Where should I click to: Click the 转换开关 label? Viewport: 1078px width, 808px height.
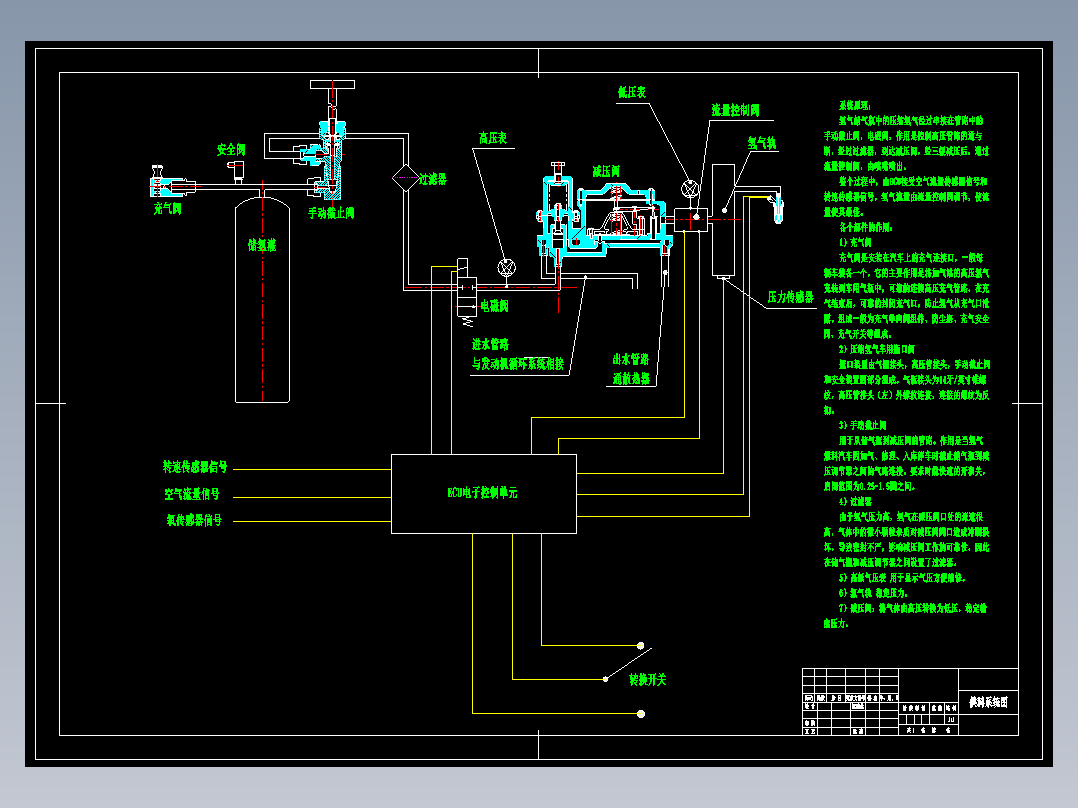tap(648, 679)
